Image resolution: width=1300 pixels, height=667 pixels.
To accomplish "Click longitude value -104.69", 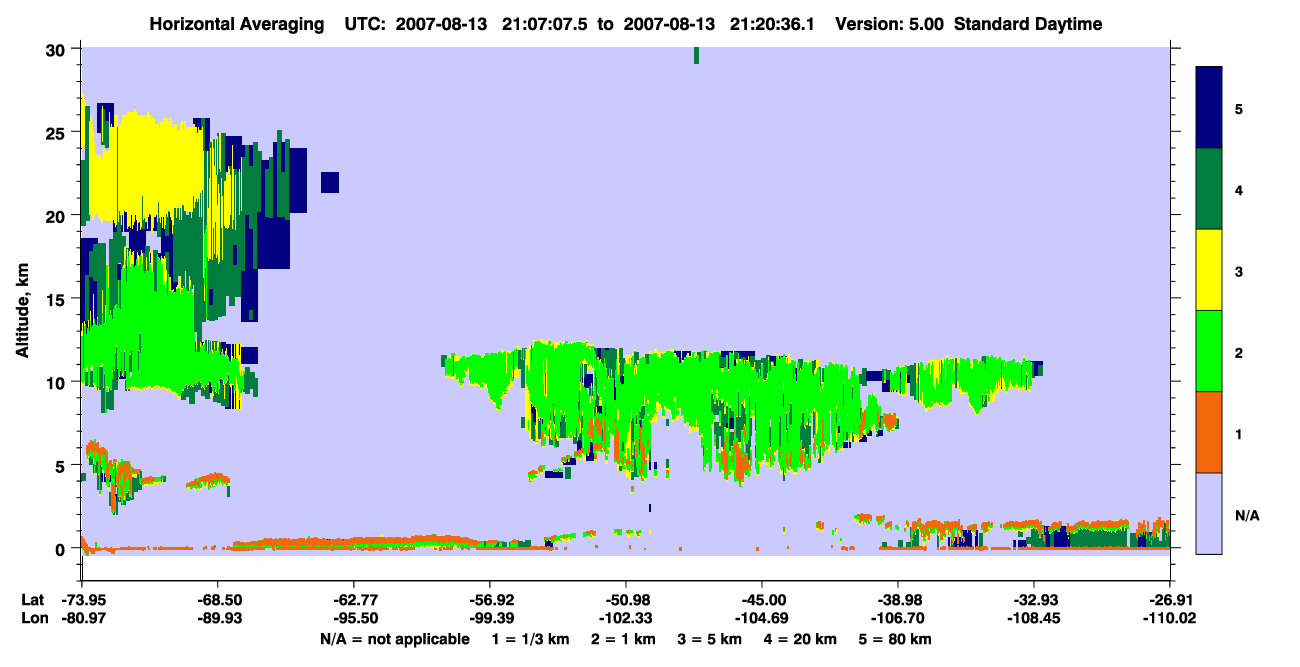I will coord(761,619).
